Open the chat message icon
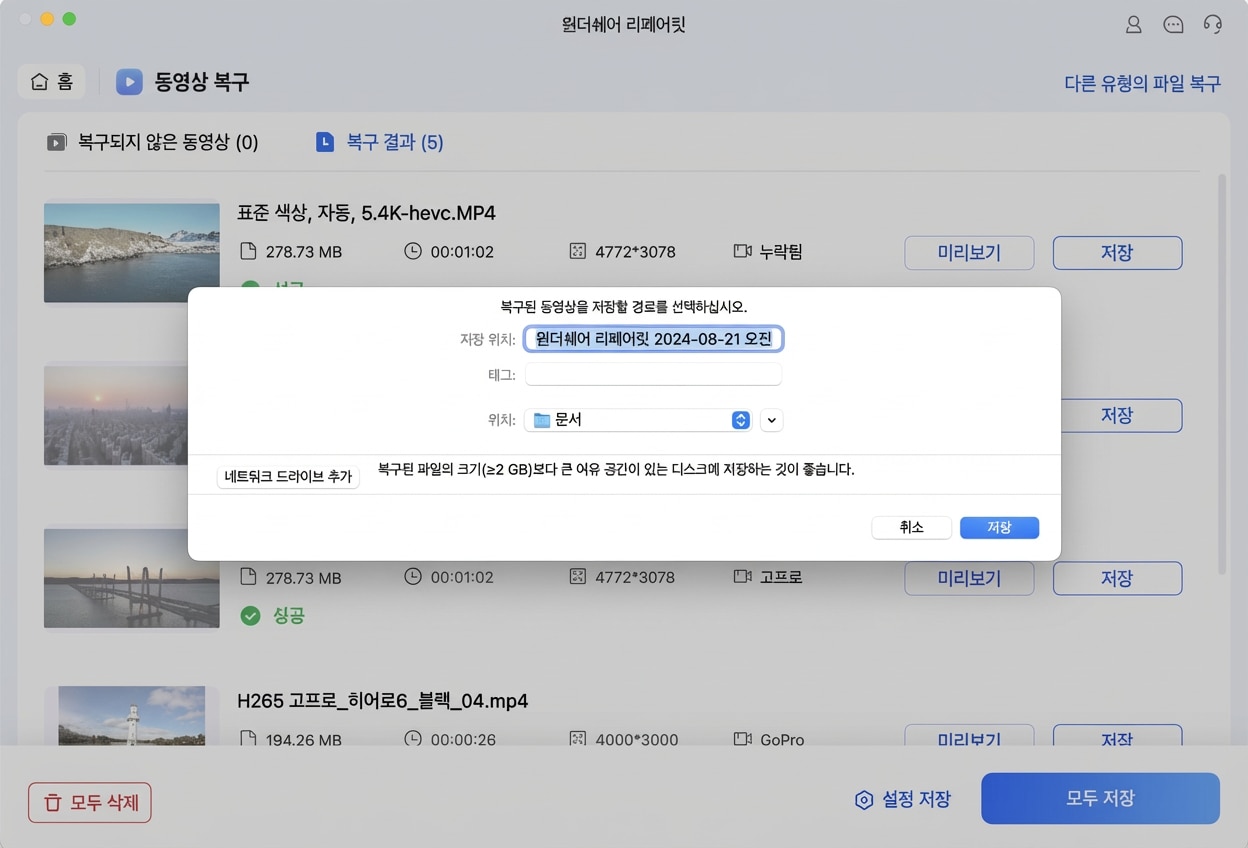The height and width of the screenshot is (848, 1248). 1173,25
